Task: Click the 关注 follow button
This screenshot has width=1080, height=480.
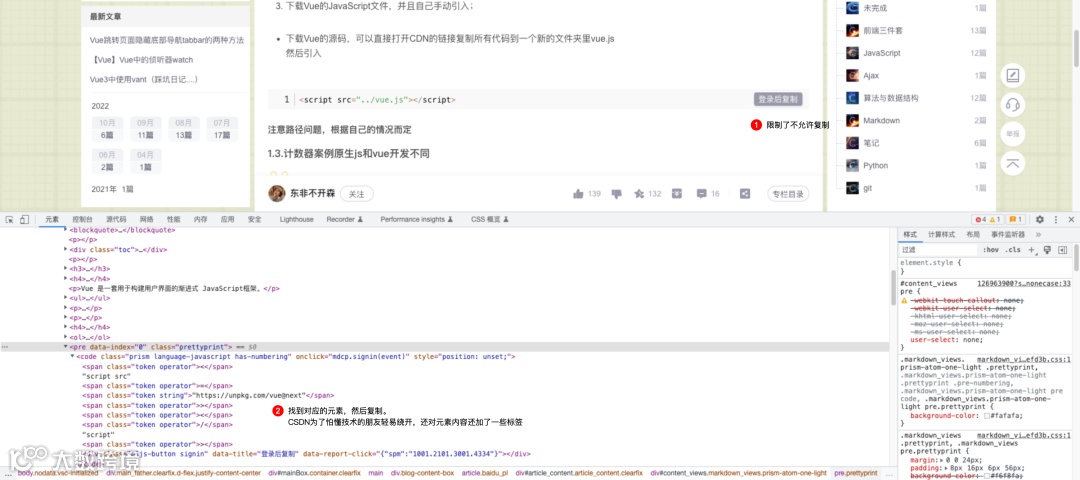Action: [x=356, y=194]
